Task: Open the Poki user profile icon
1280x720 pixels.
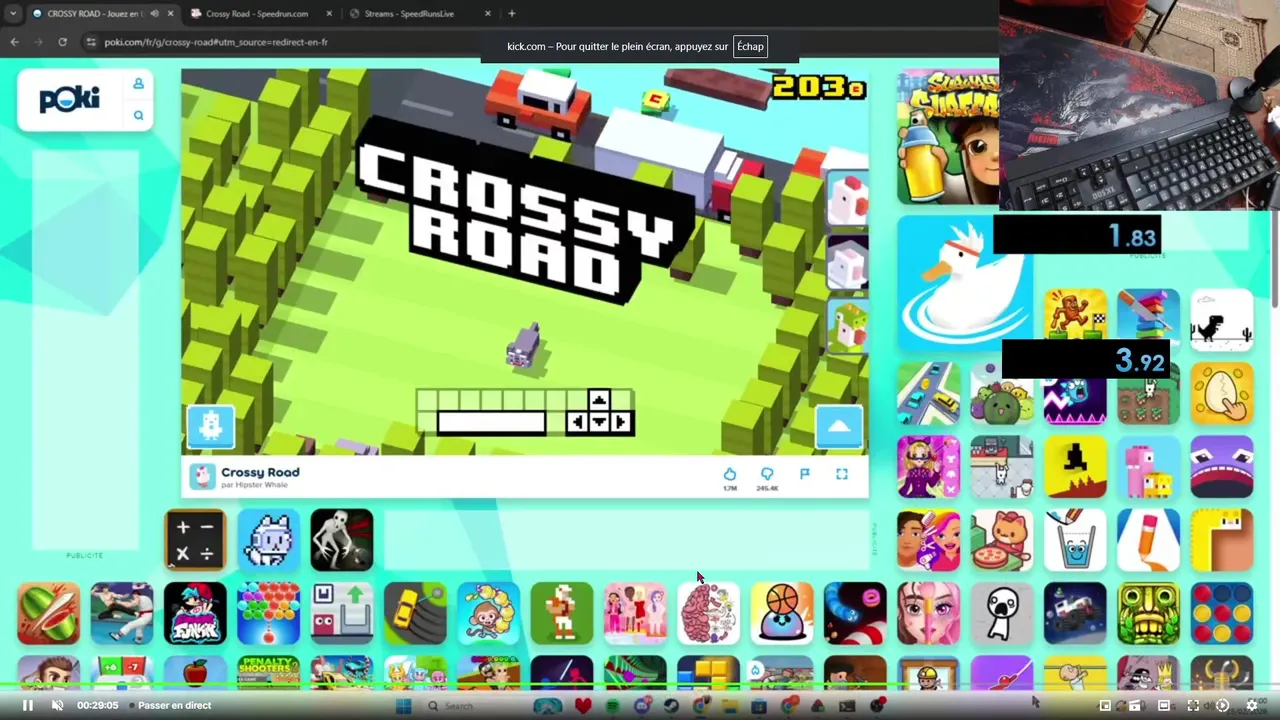Action: [138, 84]
